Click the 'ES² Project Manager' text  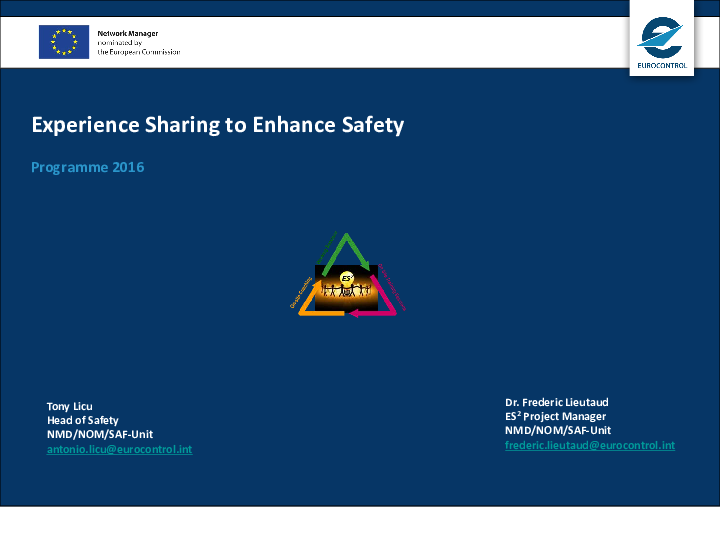tap(555, 416)
